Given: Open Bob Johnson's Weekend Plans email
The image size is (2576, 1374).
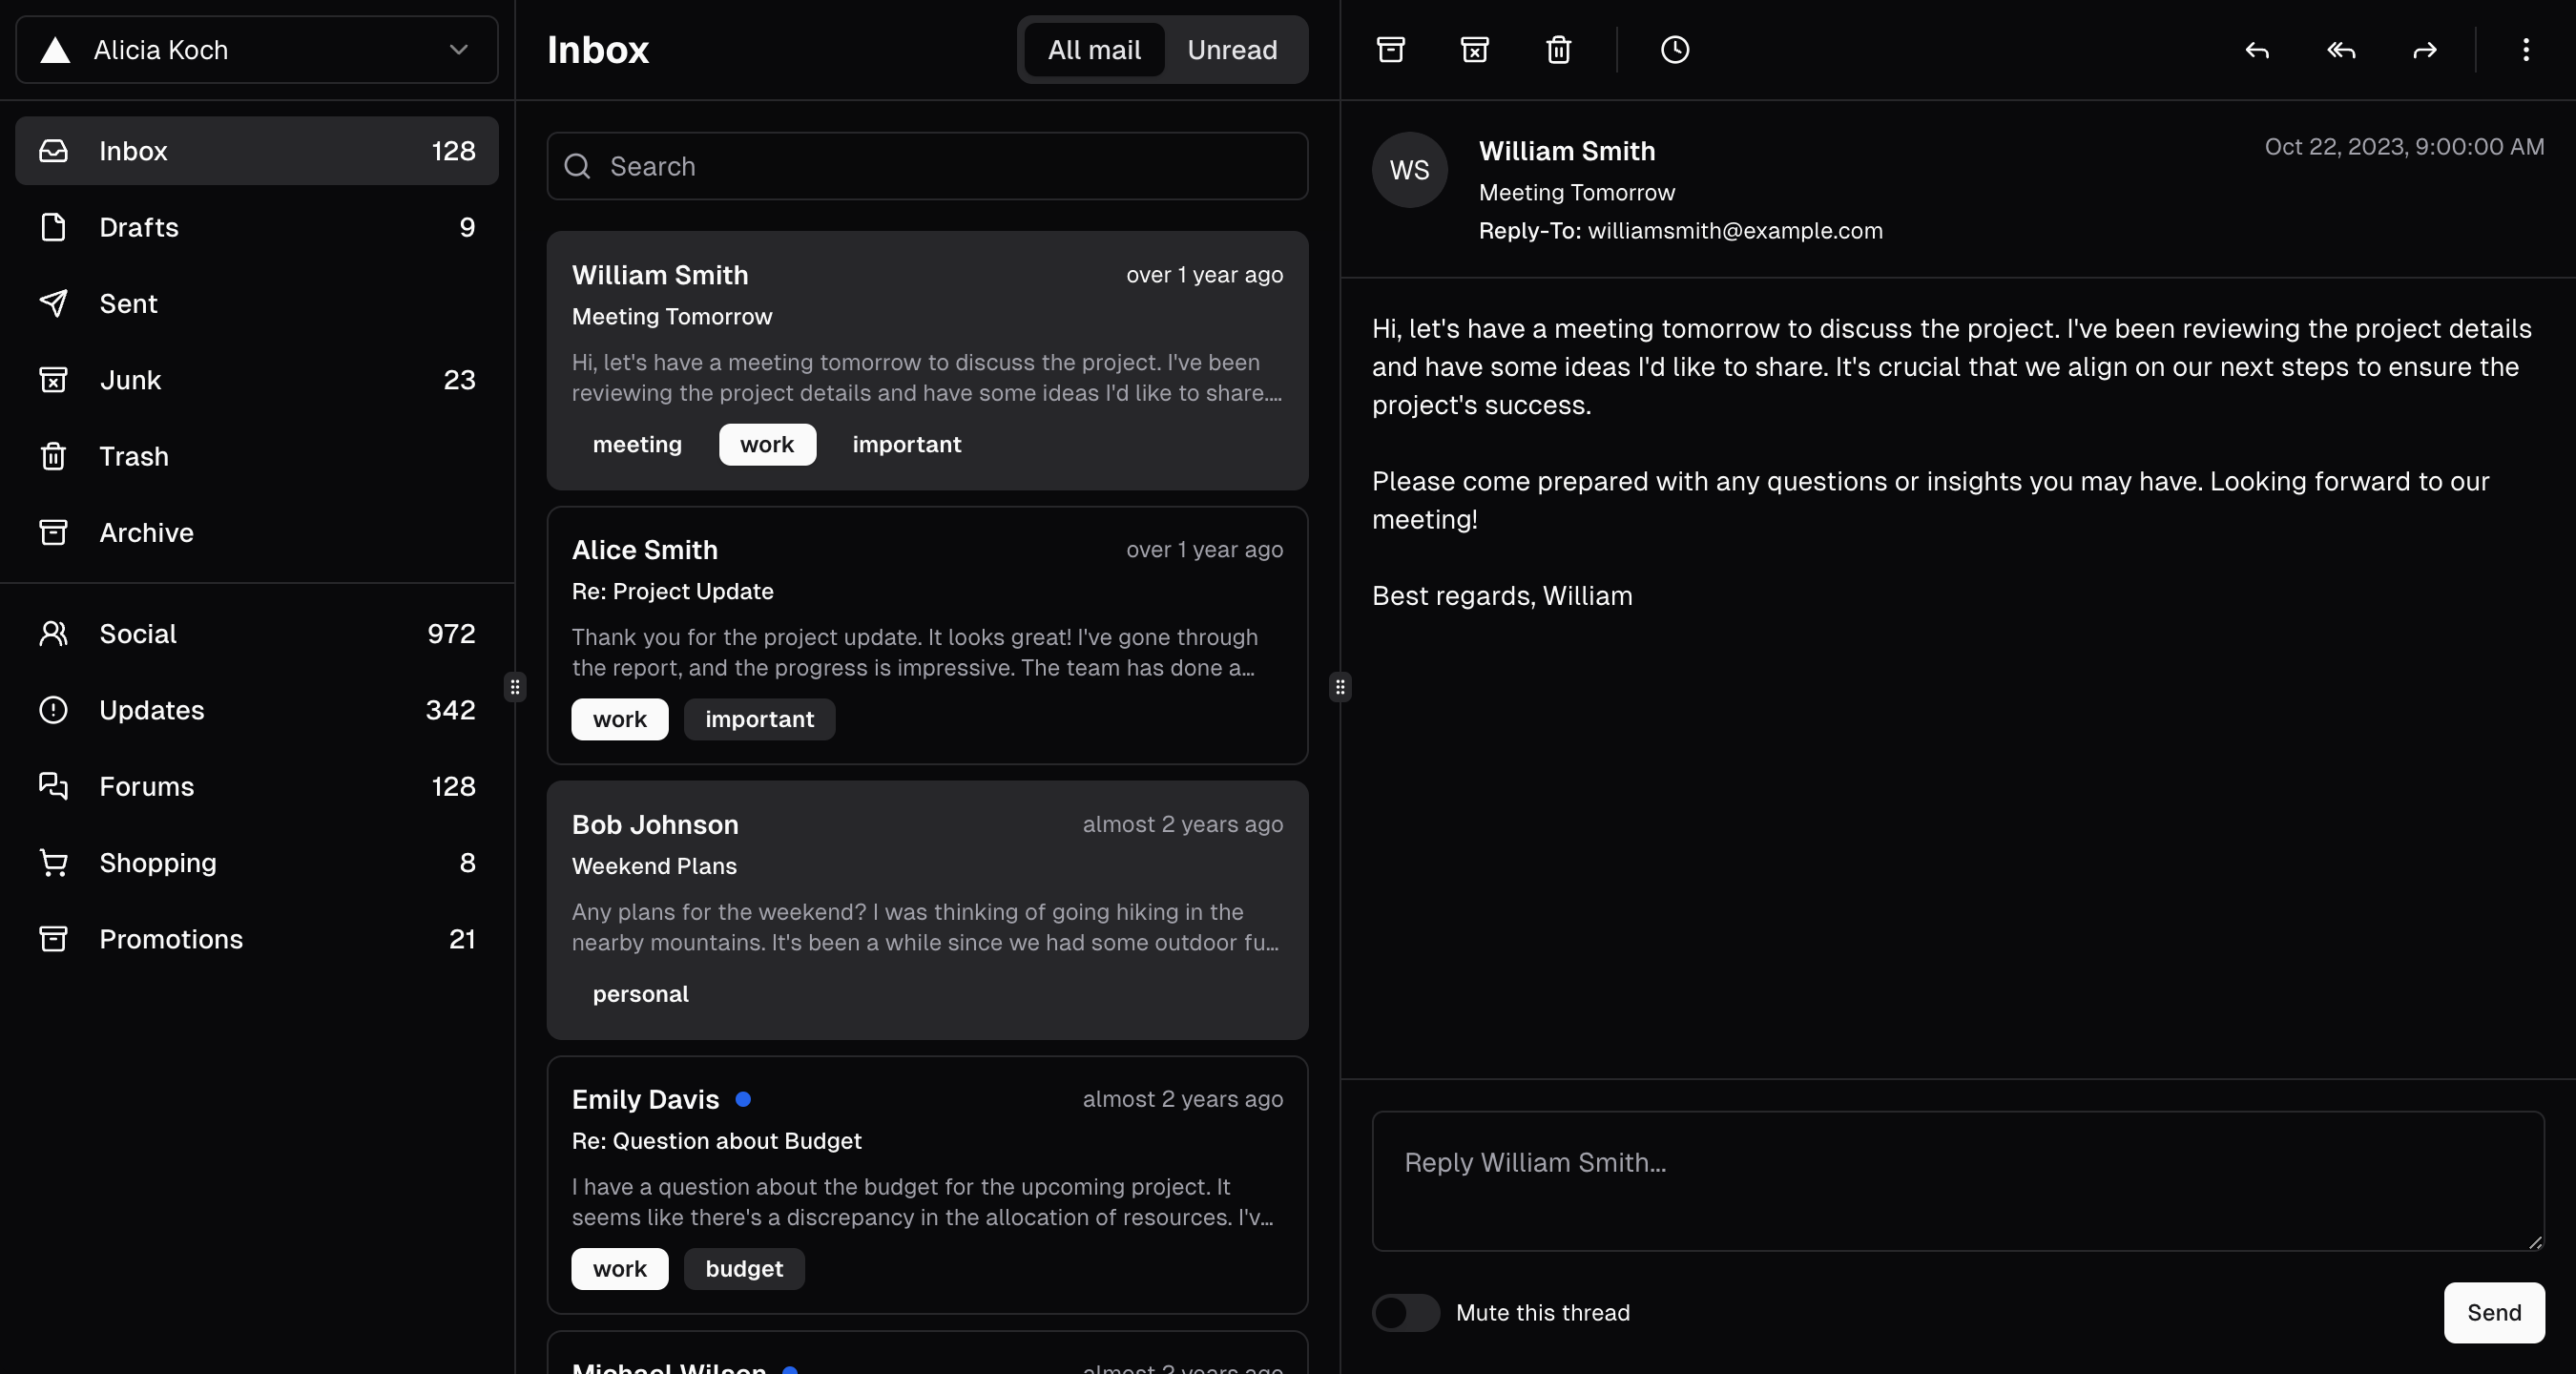Looking at the screenshot, I should (926, 900).
